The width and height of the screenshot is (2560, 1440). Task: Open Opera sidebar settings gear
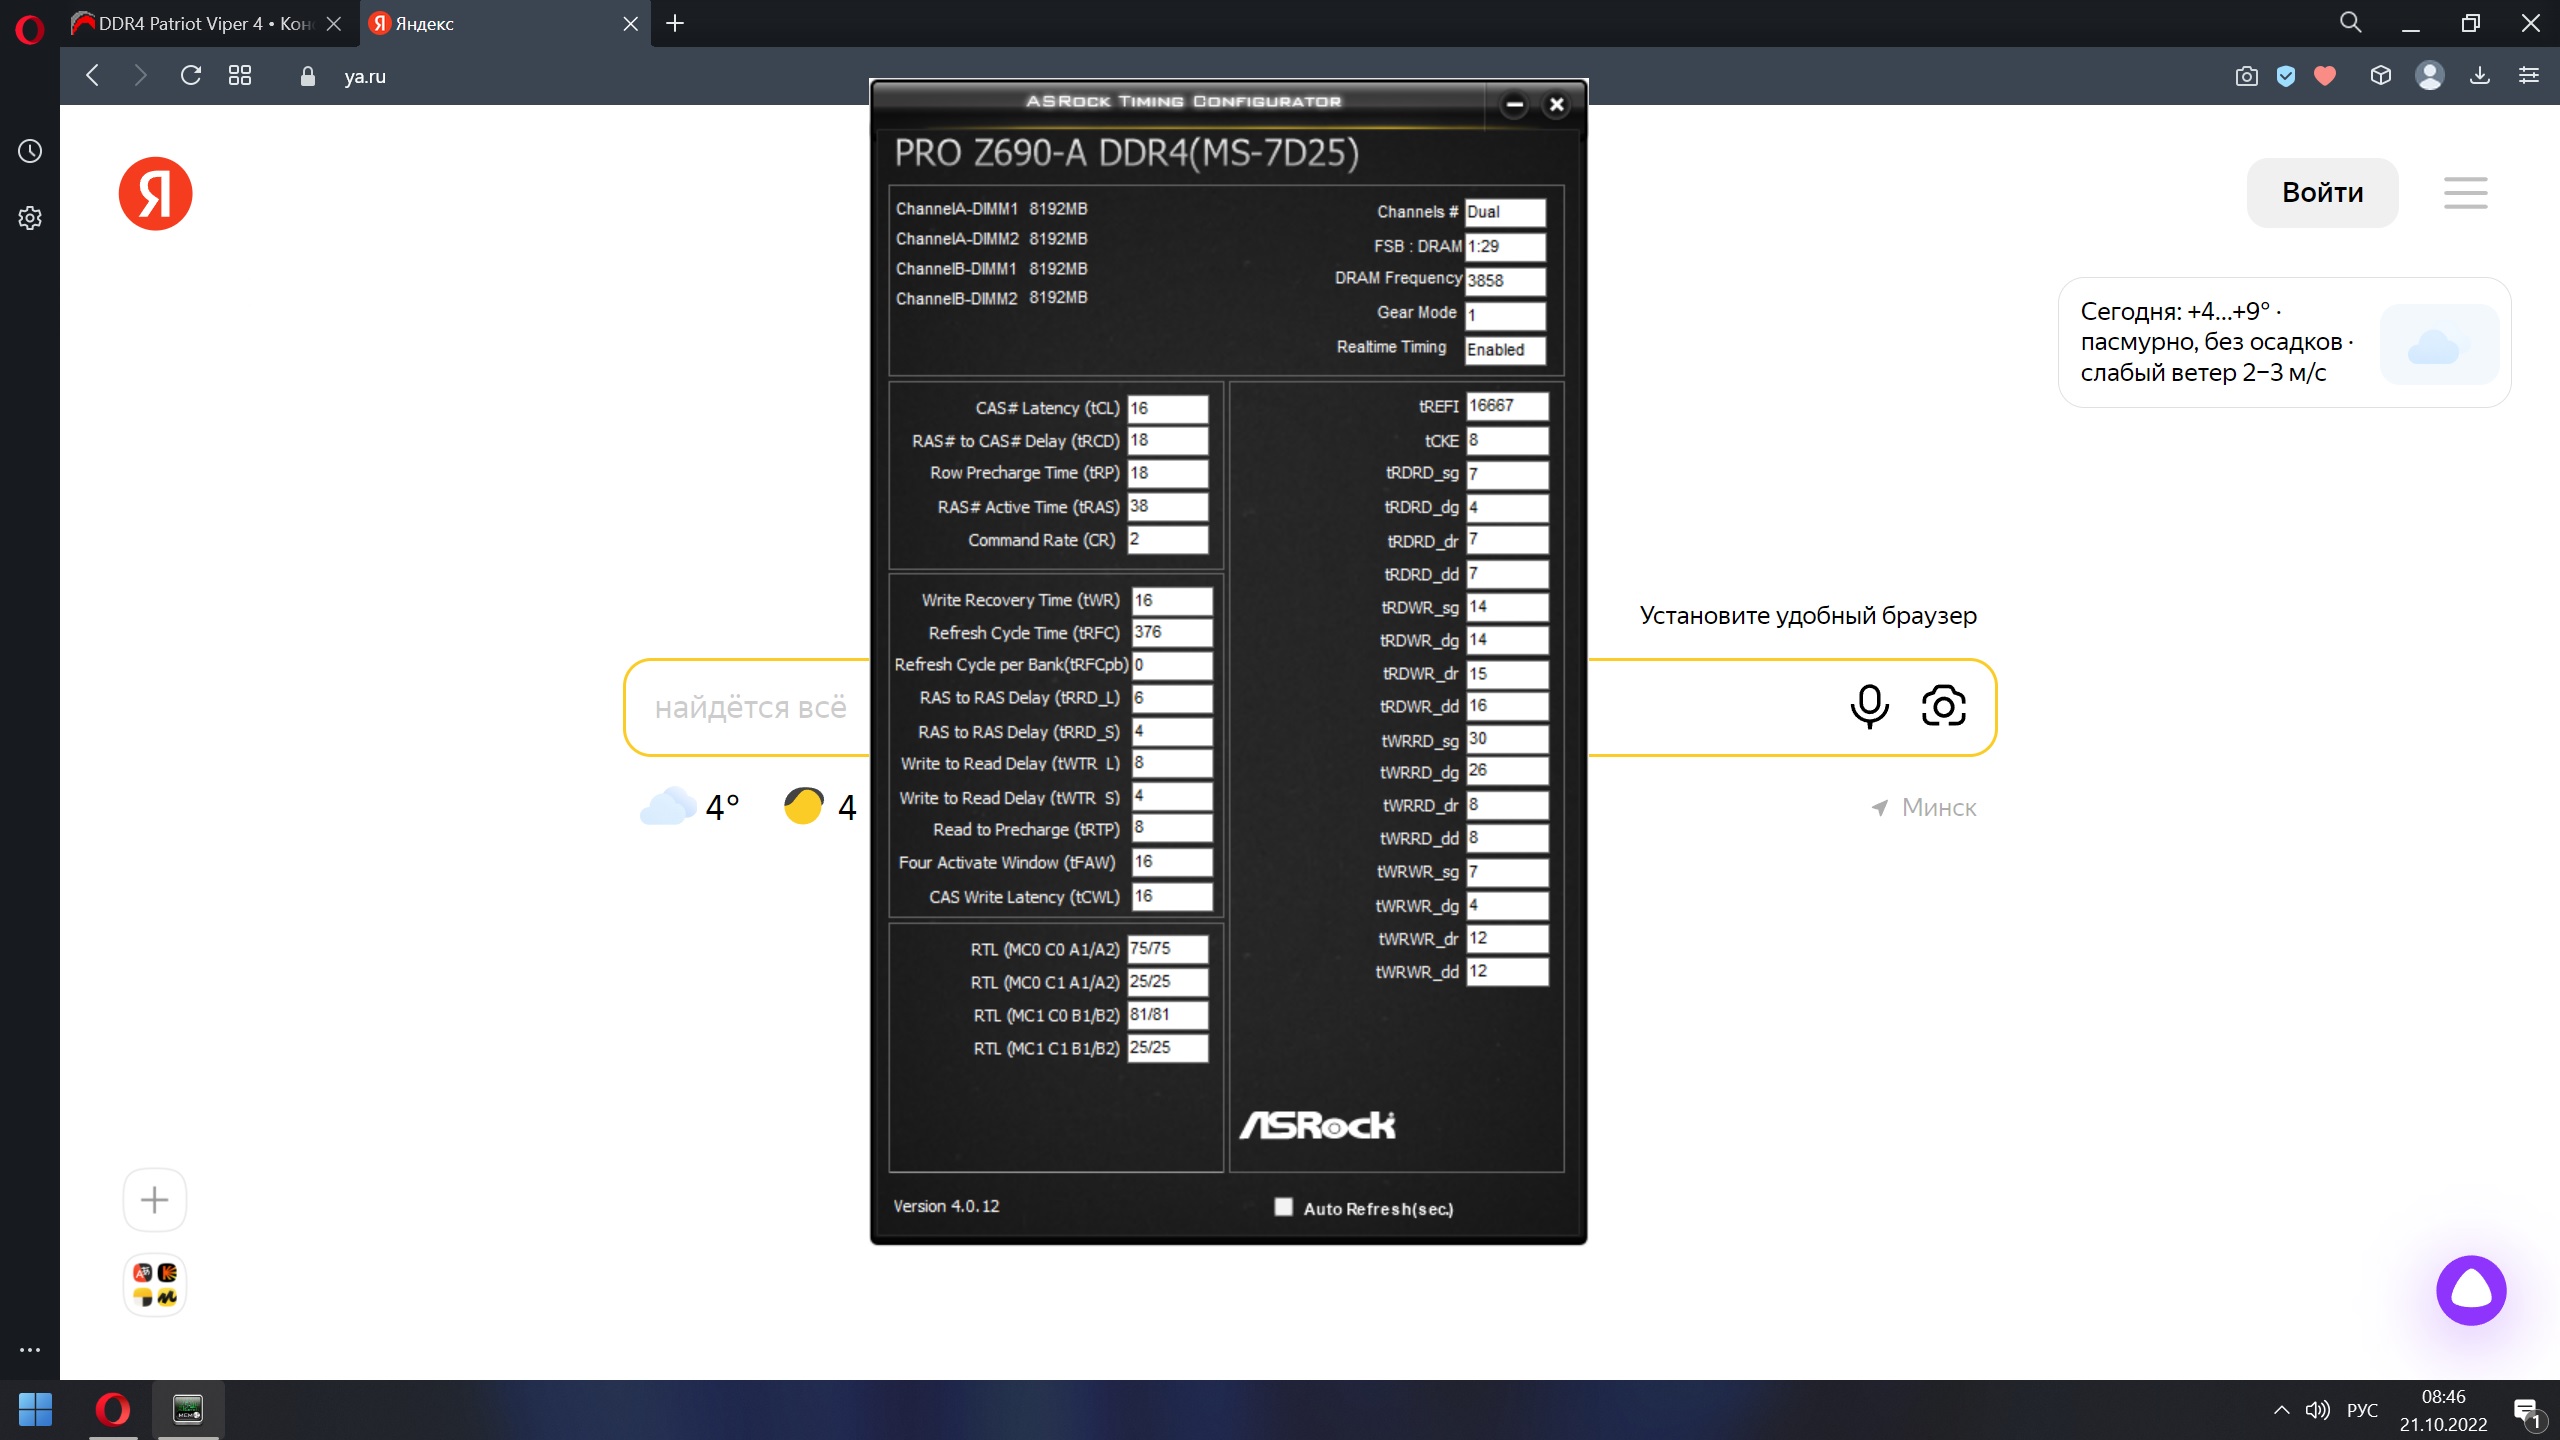click(x=30, y=218)
